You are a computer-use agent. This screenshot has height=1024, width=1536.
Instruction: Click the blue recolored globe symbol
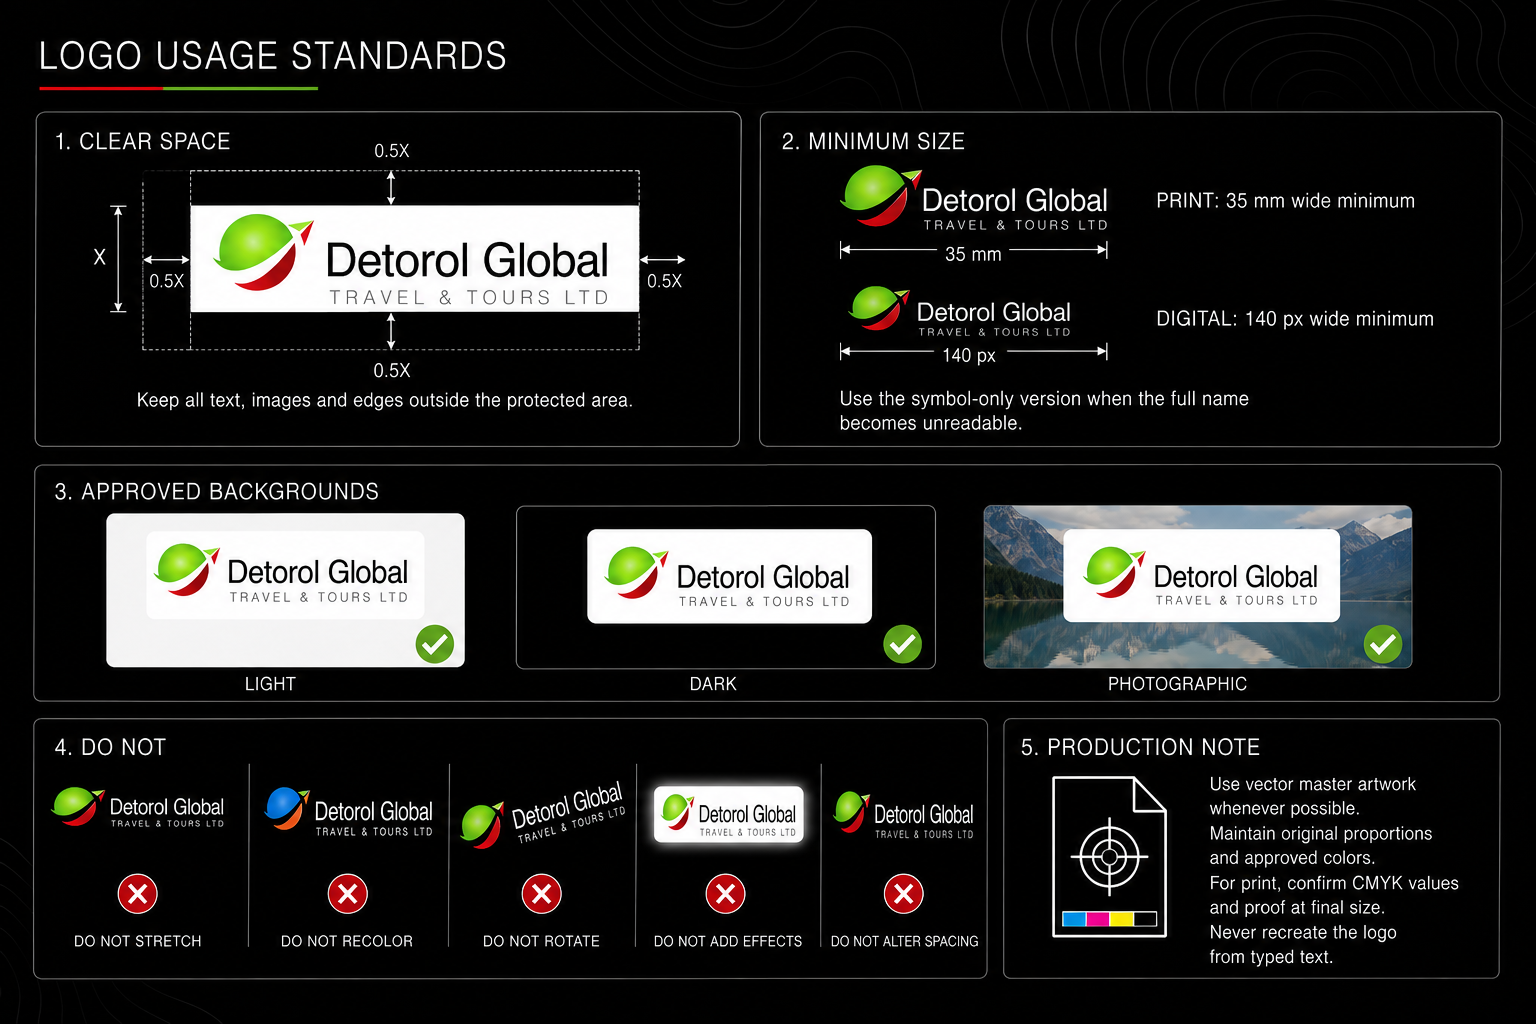tap(287, 808)
